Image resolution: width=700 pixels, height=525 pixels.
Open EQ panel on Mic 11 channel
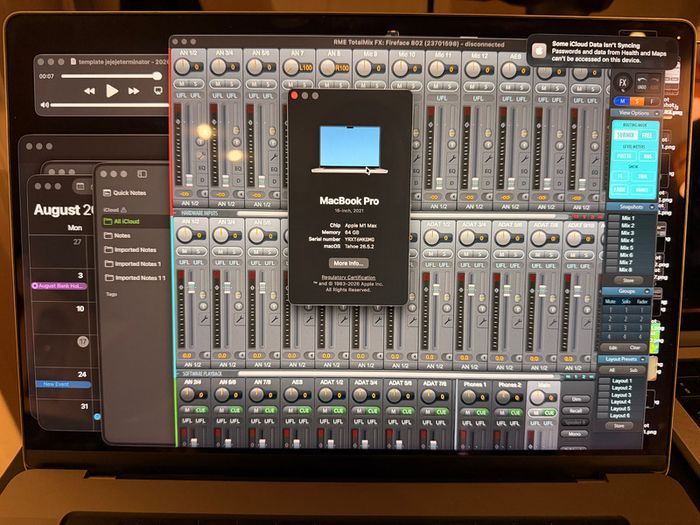tap(452, 171)
